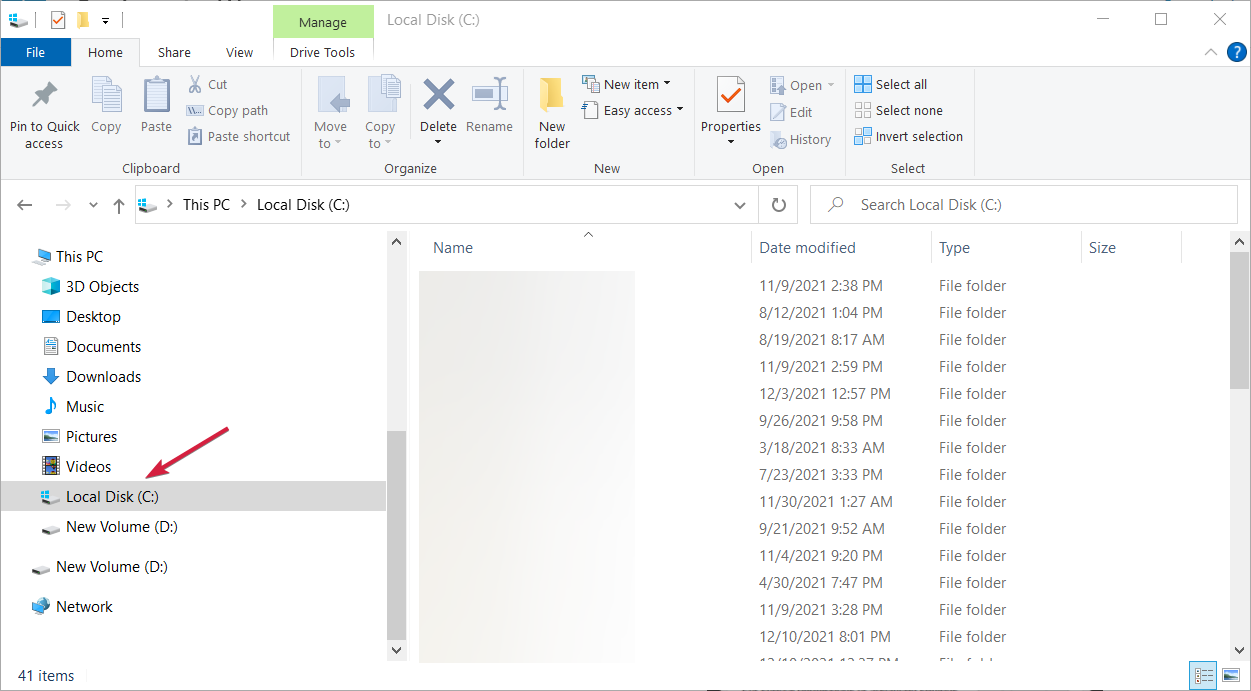Click Copy path in the ribbon
1251x691 pixels.
point(228,111)
